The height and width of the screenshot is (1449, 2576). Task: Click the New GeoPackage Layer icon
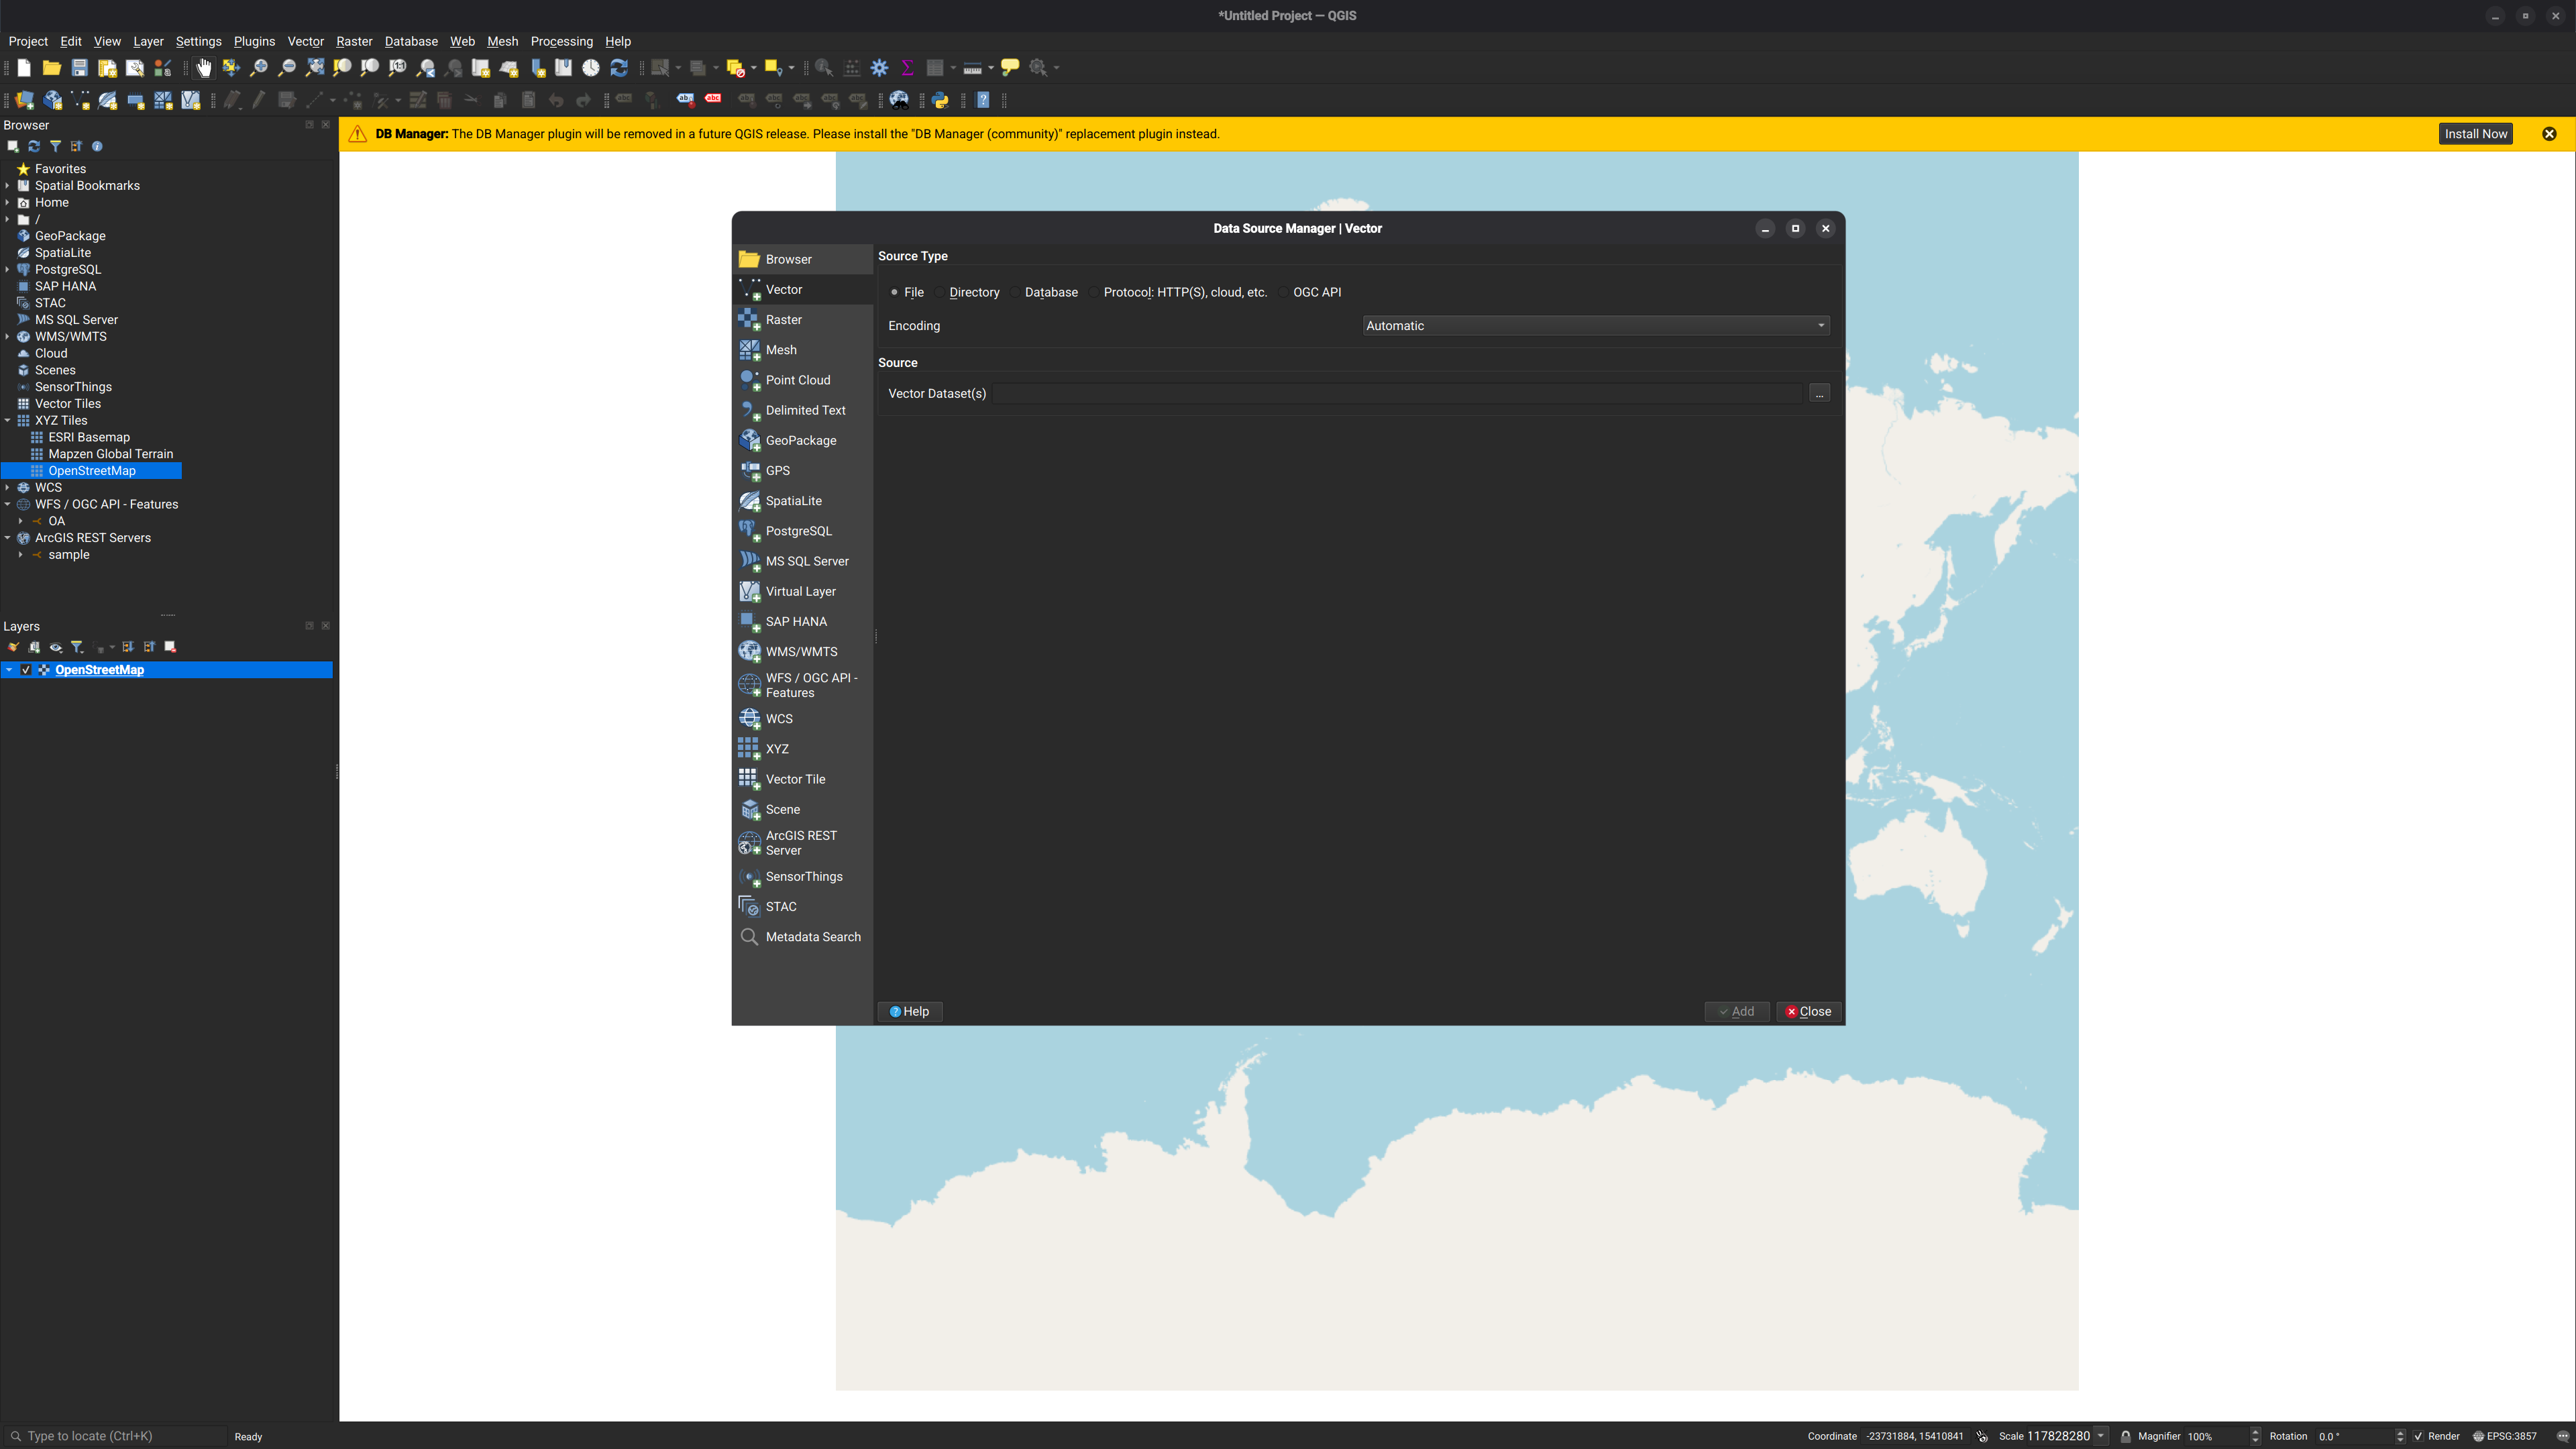pyautogui.click(x=53, y=100)
